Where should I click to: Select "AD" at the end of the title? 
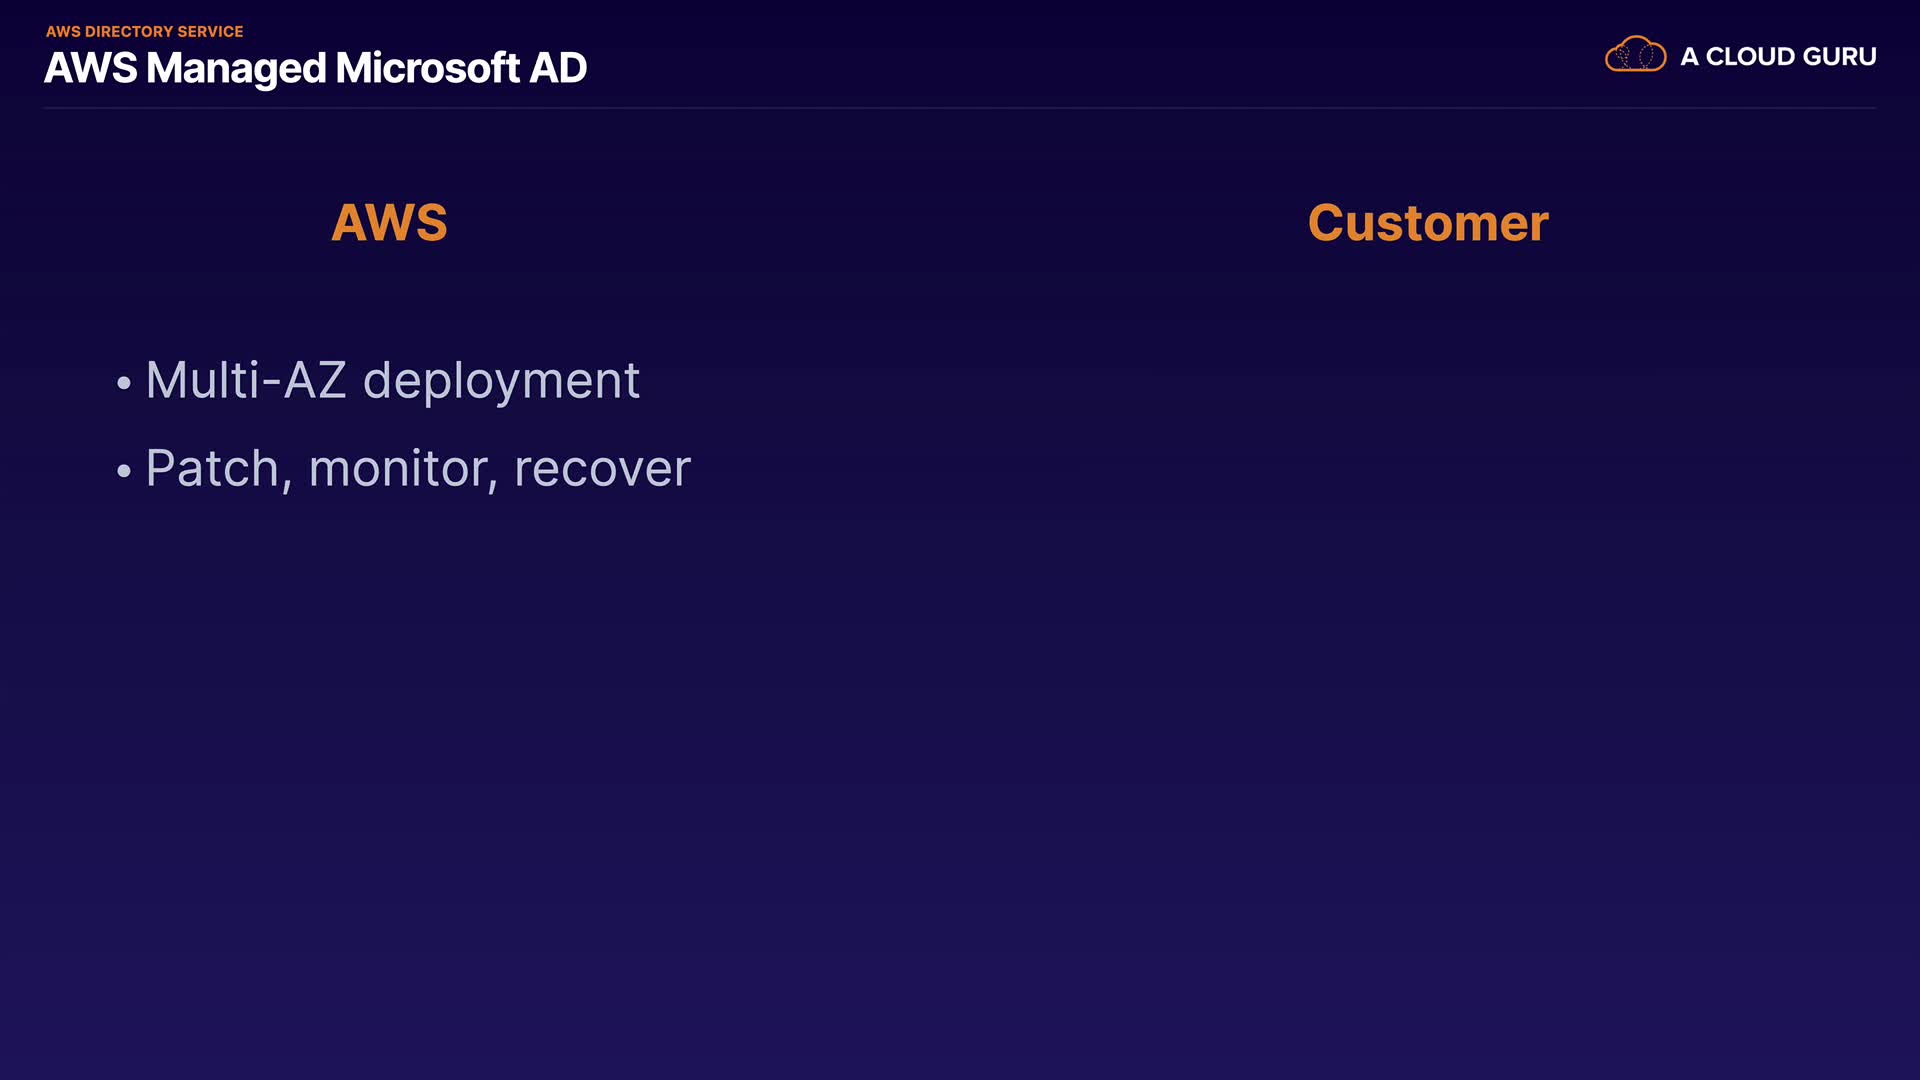click(x=558, y=68)
